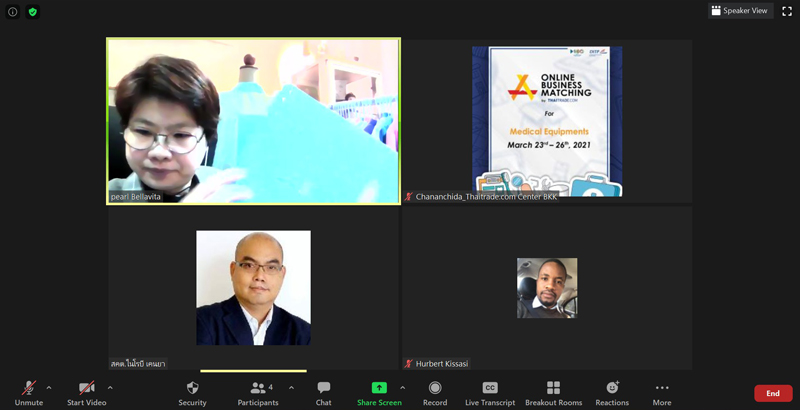
Task: Expand video options arrow beside Start Video
Action: coord(110,387)
